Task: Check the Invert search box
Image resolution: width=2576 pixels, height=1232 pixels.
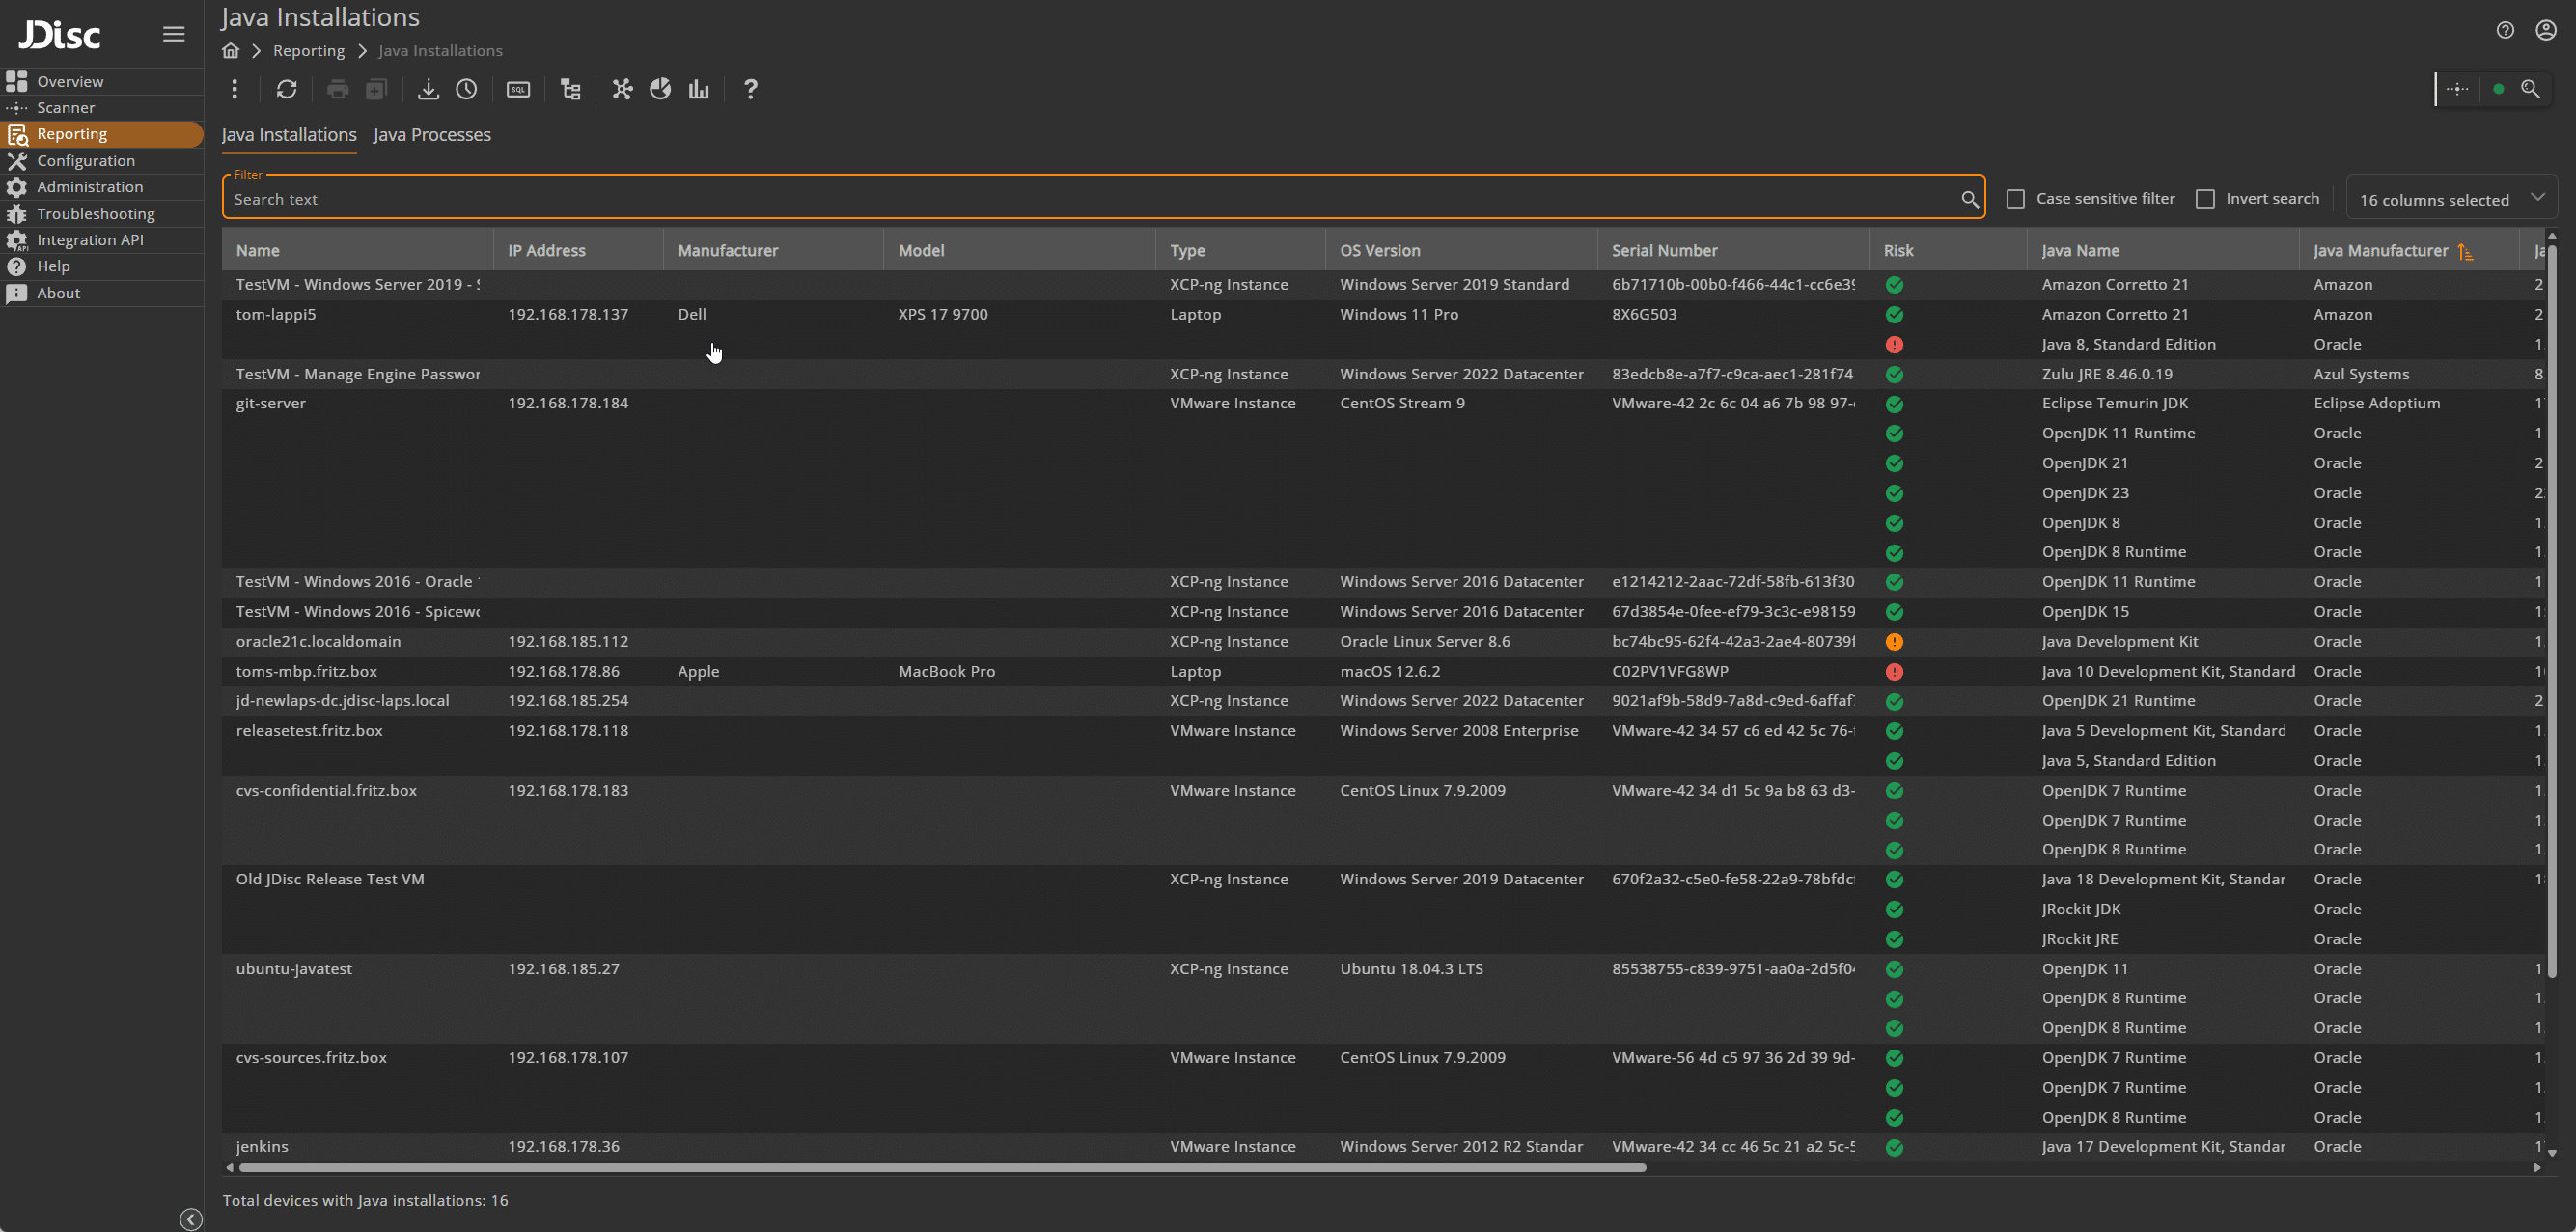Action: tap(2205, 199)
